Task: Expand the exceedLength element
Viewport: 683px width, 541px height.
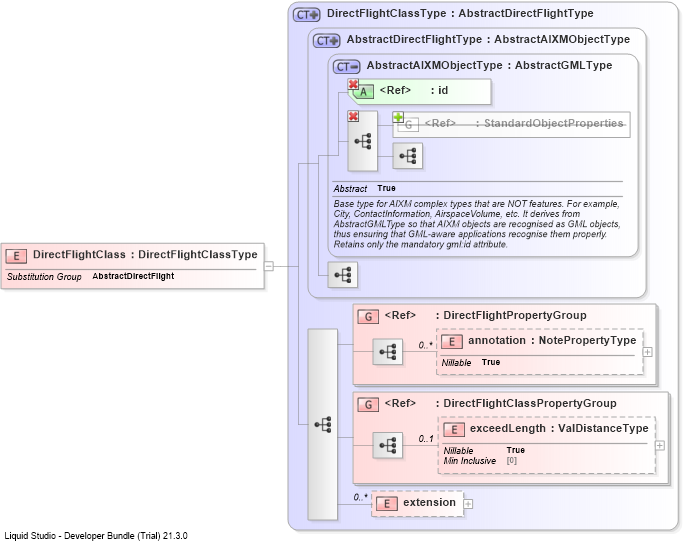Action: coord(660,445)
